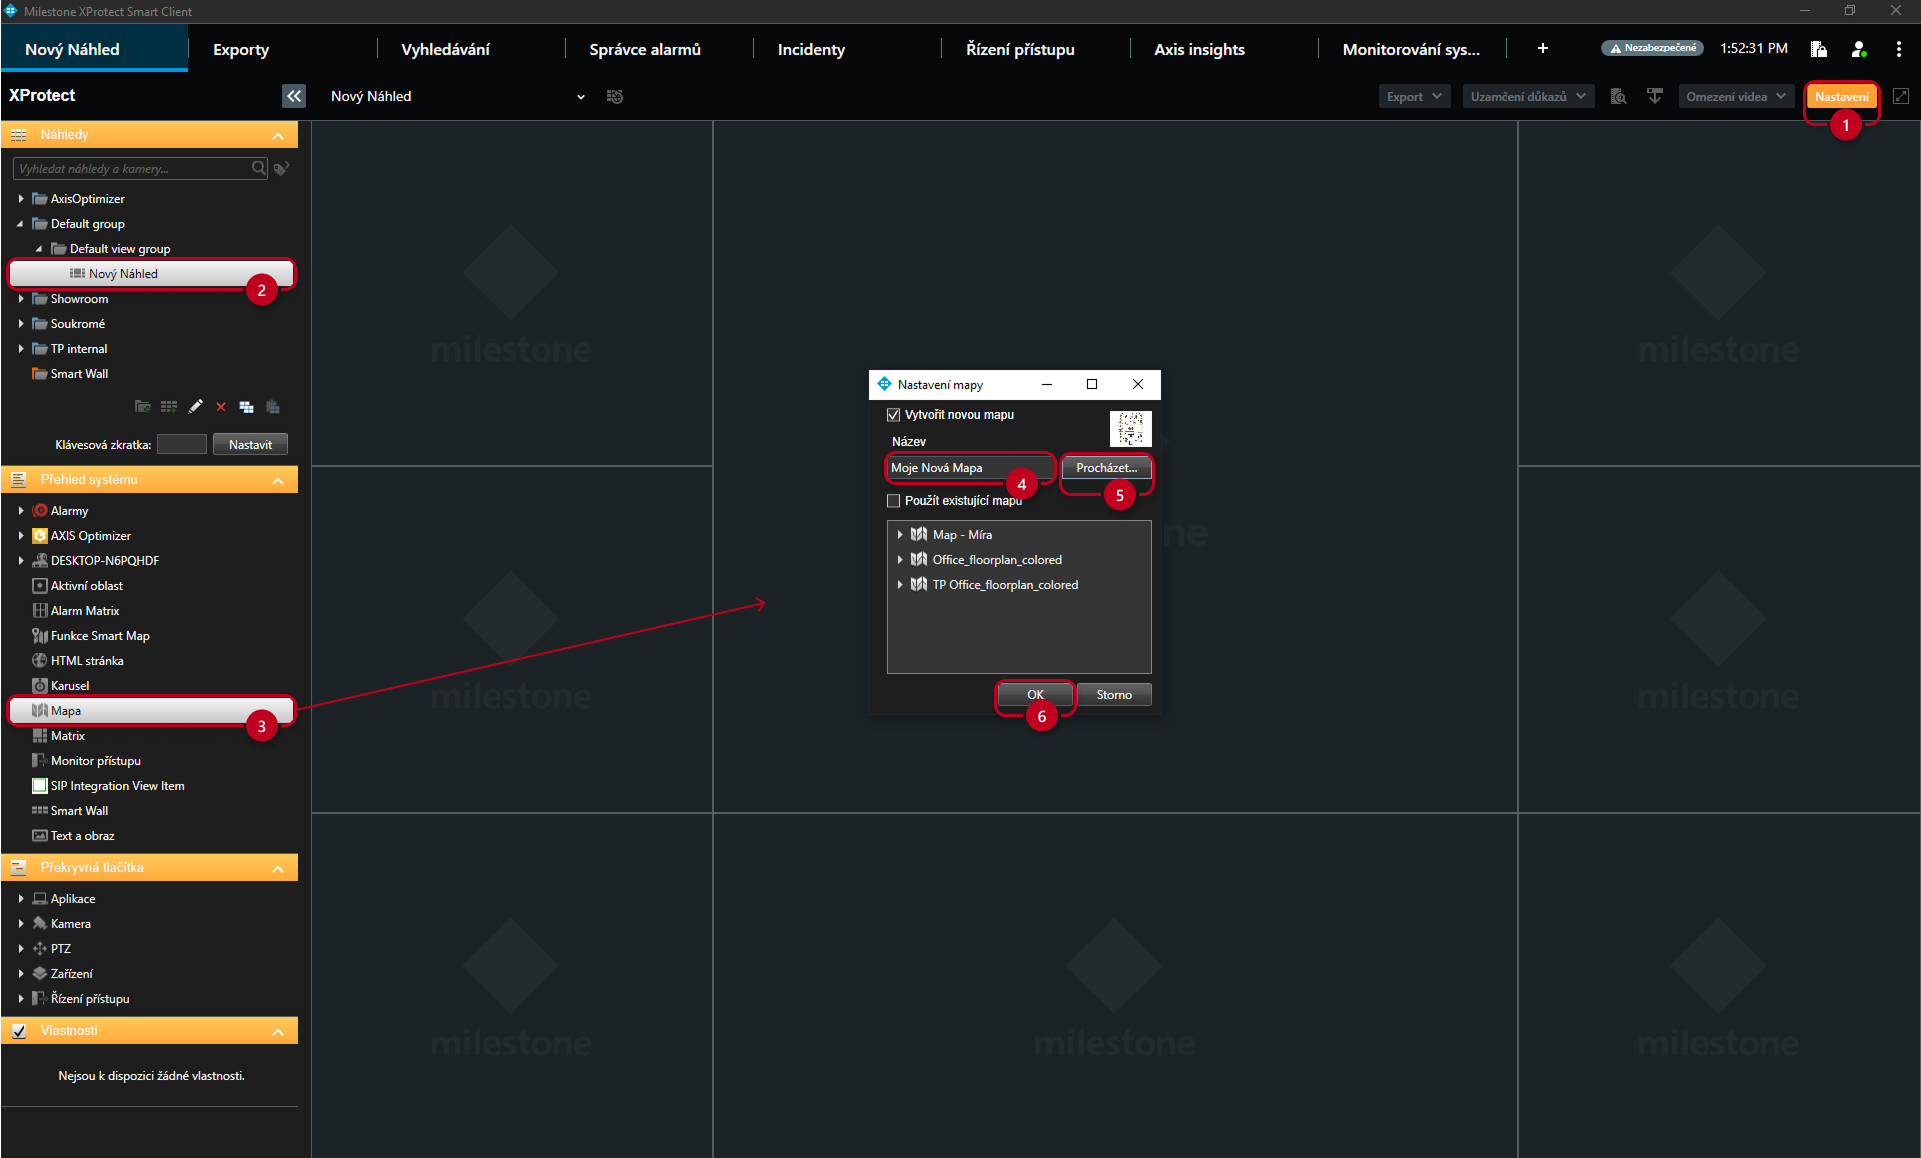The height and width of the screenshot is (1158, 1921).
Task: Click the Nastavení setup button
Action: point(1841,96)
